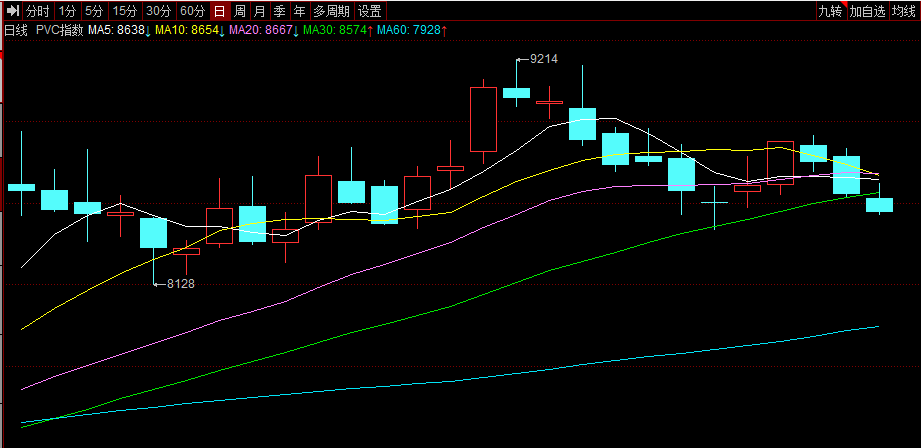Select the 1分 one-minute period tab

(68, 10)
